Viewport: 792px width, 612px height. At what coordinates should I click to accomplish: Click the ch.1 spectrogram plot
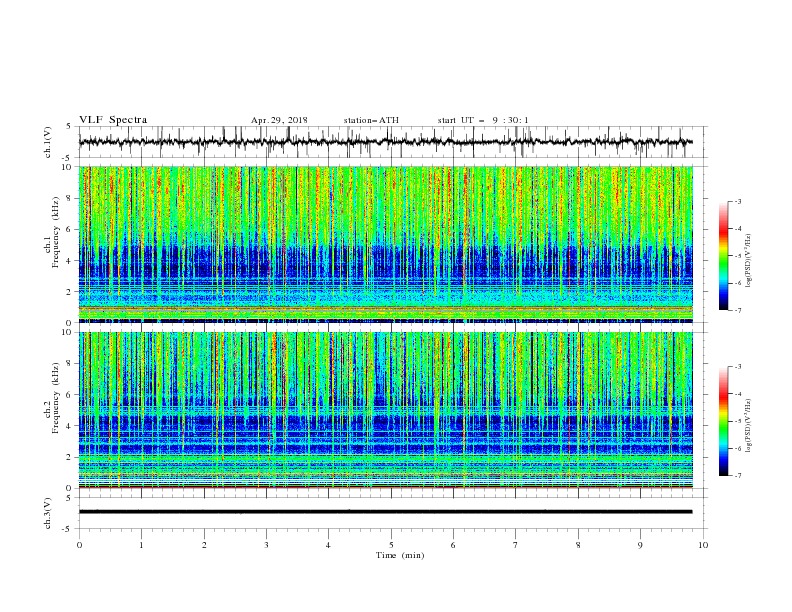[386, 244]
